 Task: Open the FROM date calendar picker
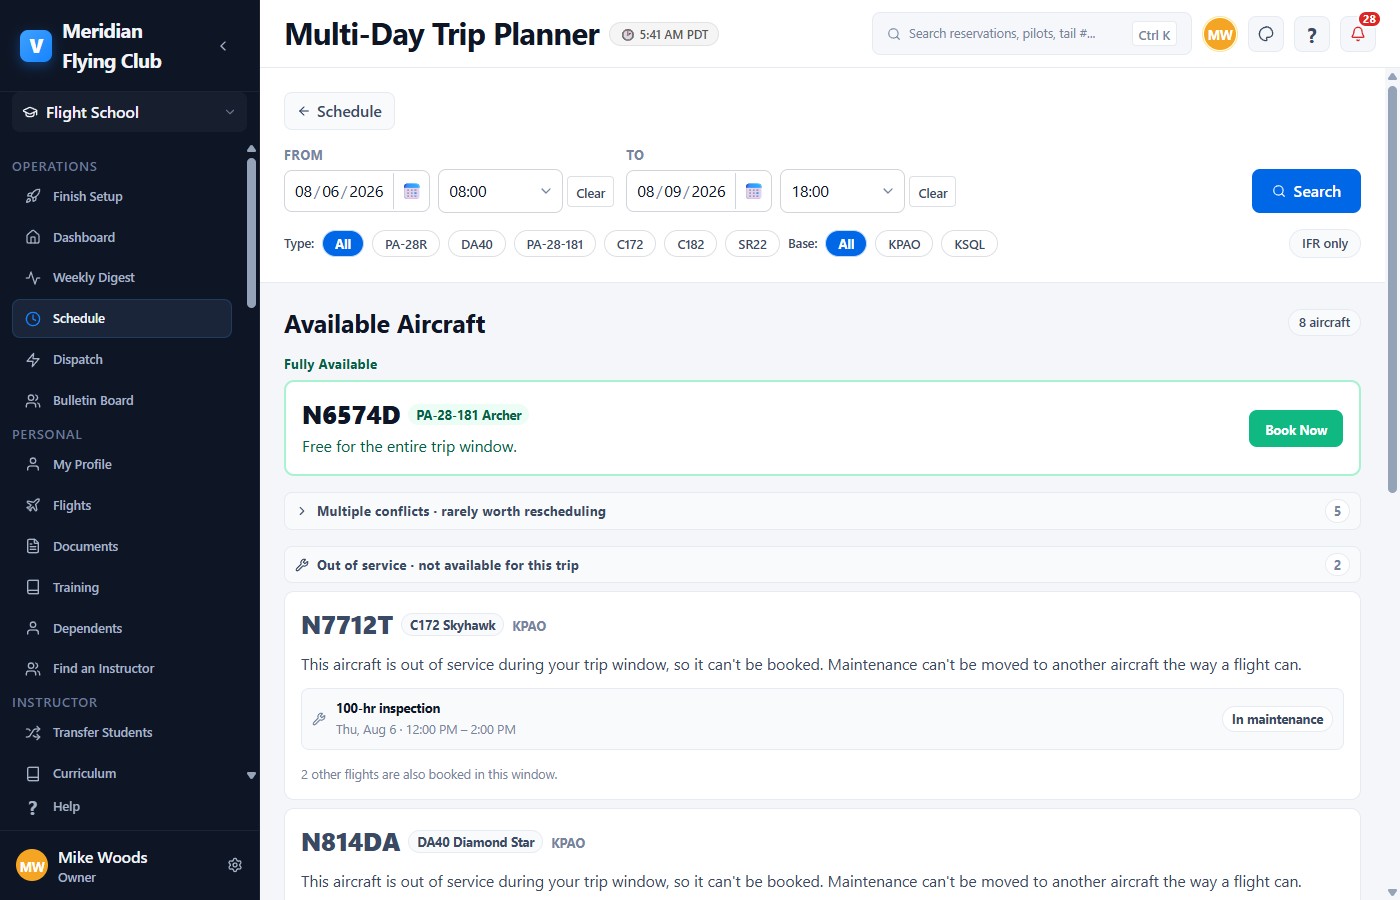pyautogui.click(x=411, y=191)
